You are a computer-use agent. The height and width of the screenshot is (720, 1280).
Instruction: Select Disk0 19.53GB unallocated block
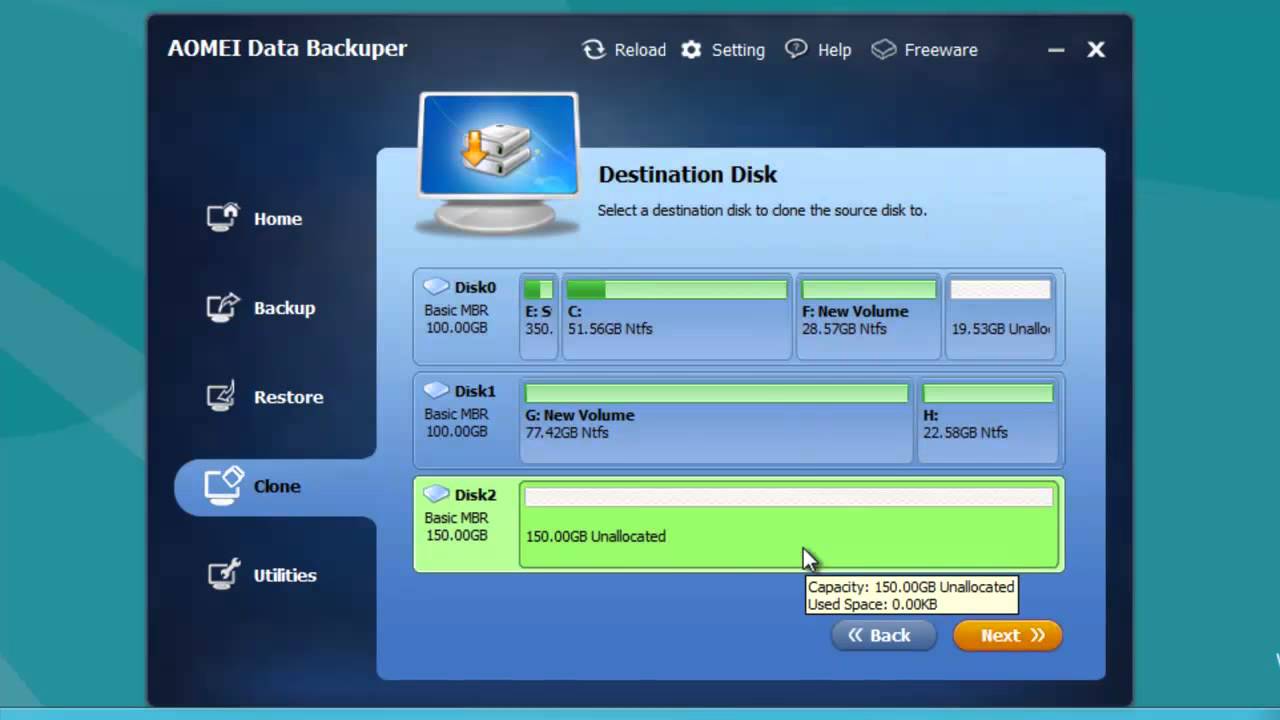pos(1000,317)
